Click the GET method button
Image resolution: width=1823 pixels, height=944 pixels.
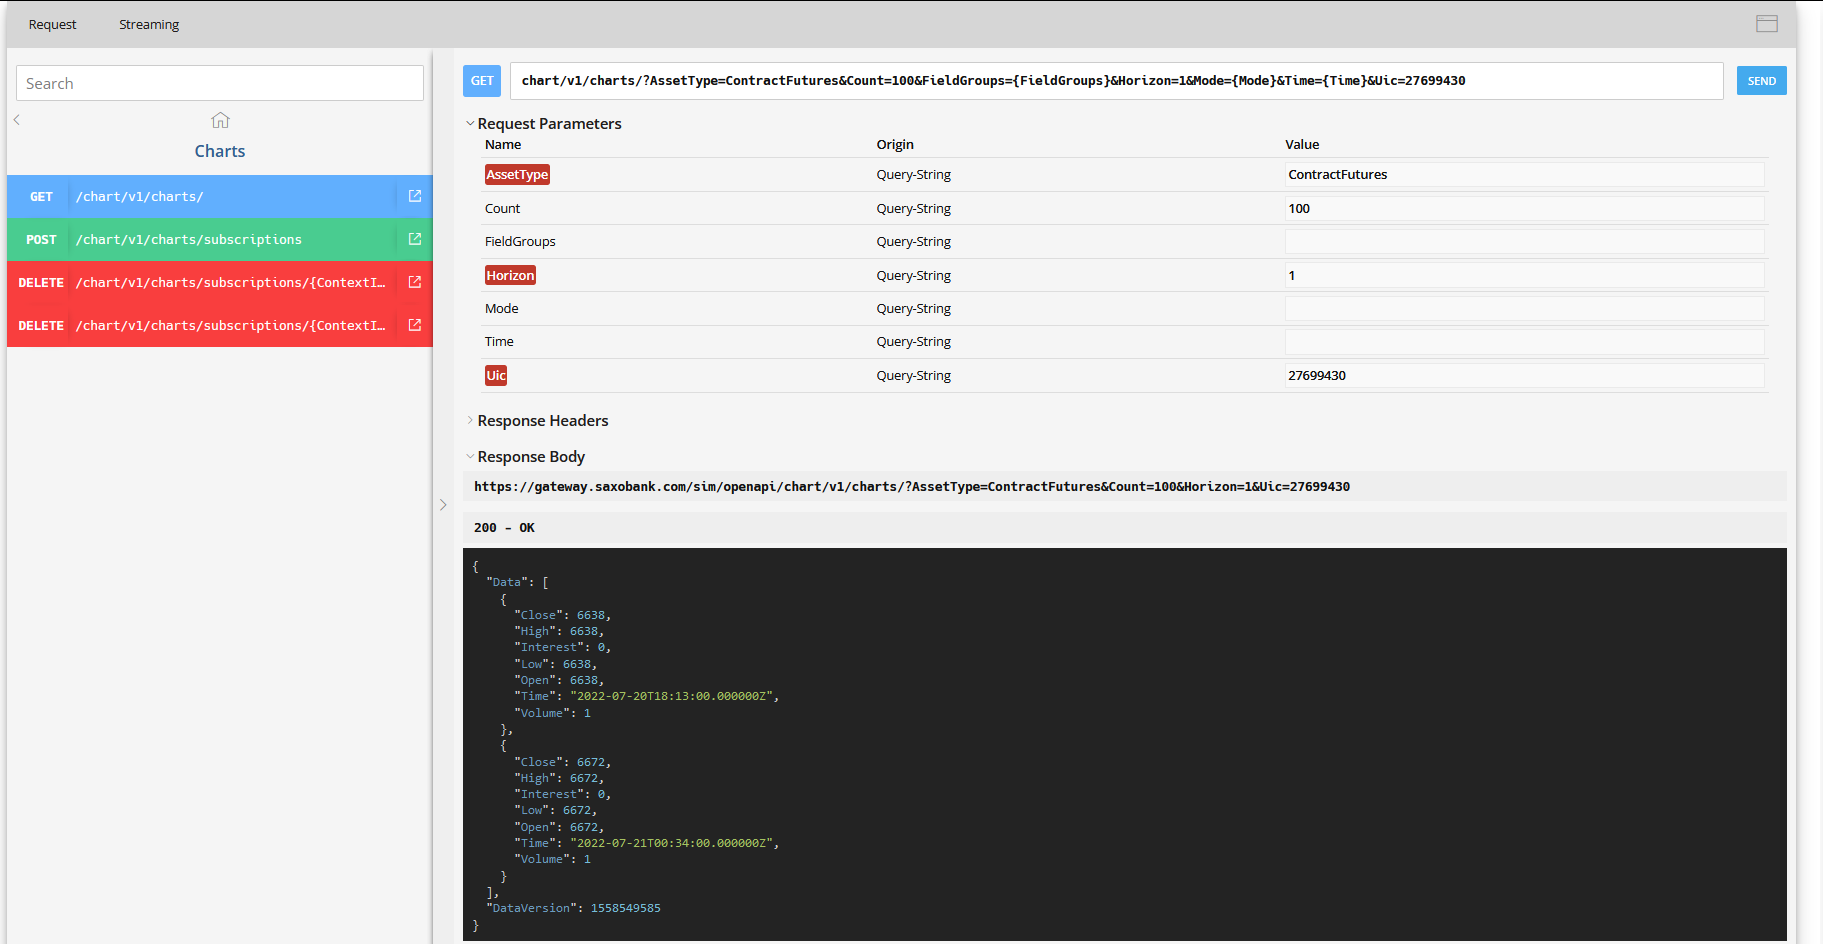pyautogui.click(x=482, y=81)
